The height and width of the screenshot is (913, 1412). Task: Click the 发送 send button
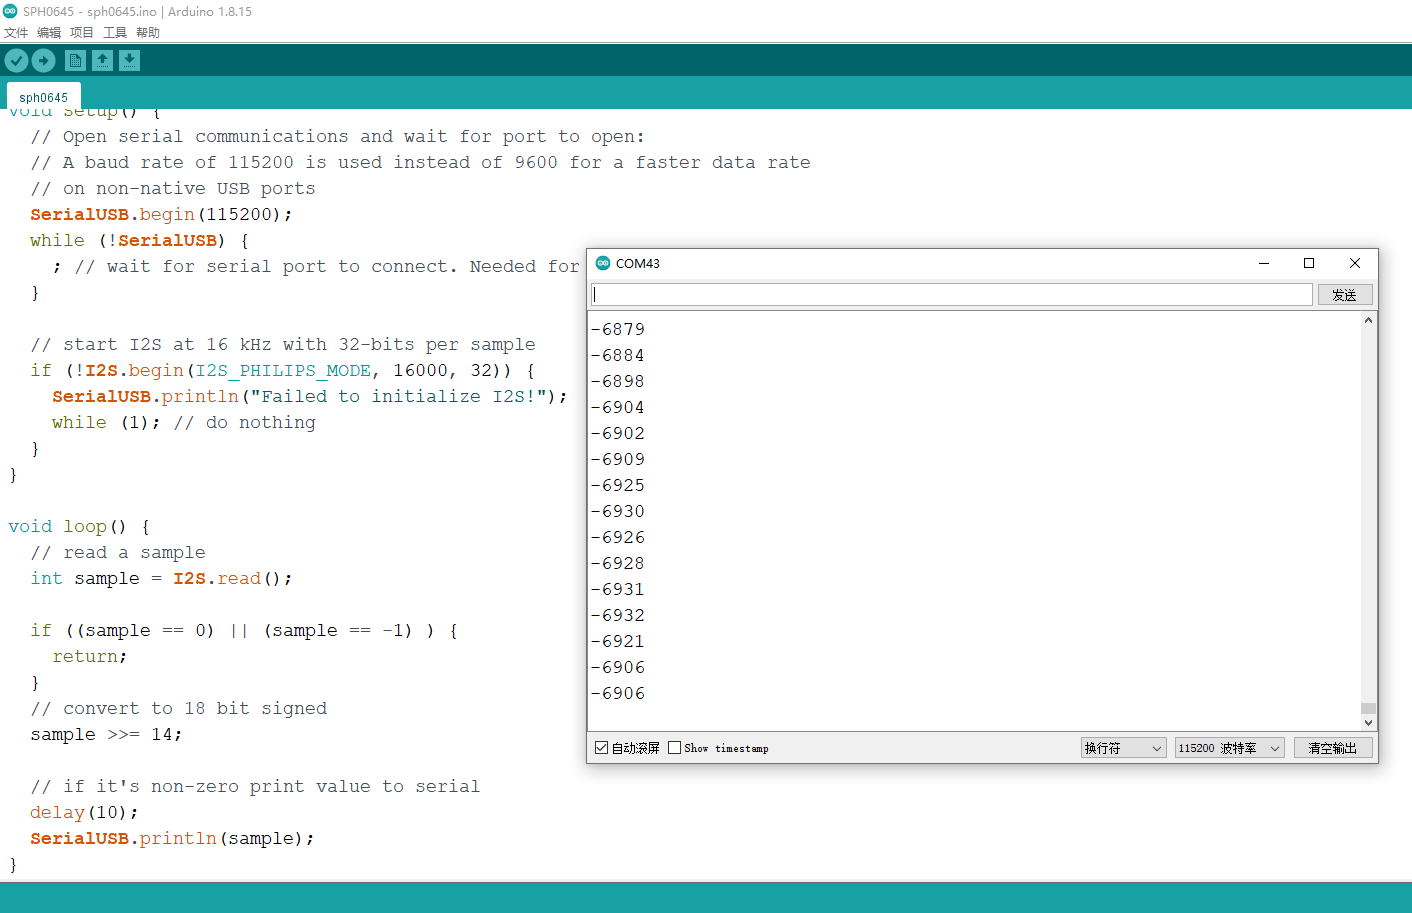tap(1345, 295)
